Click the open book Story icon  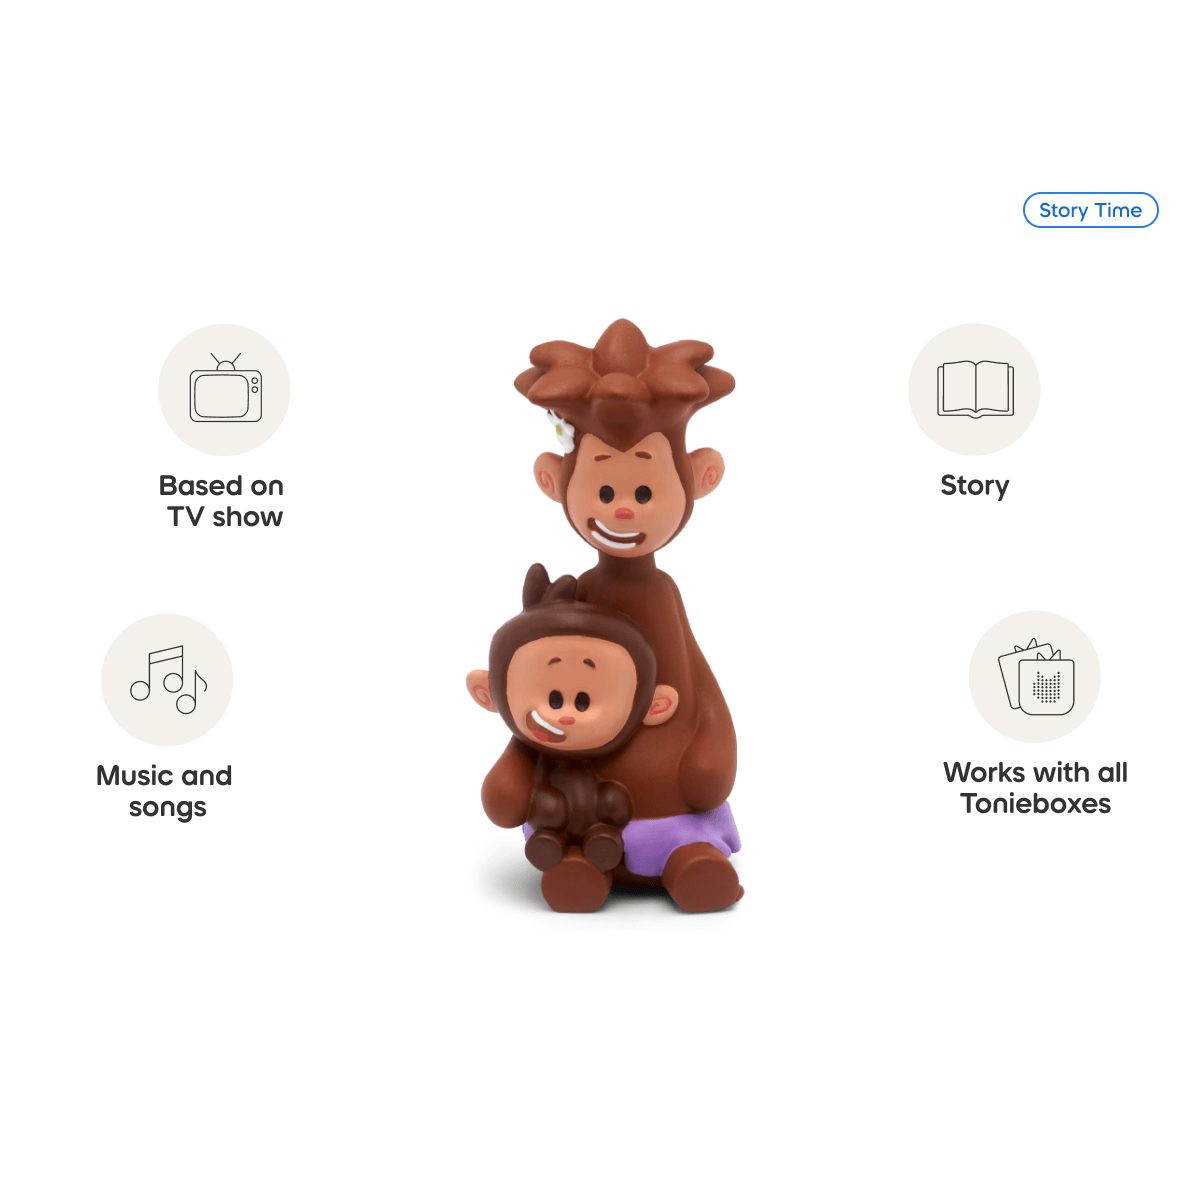[x=975, y=388]
